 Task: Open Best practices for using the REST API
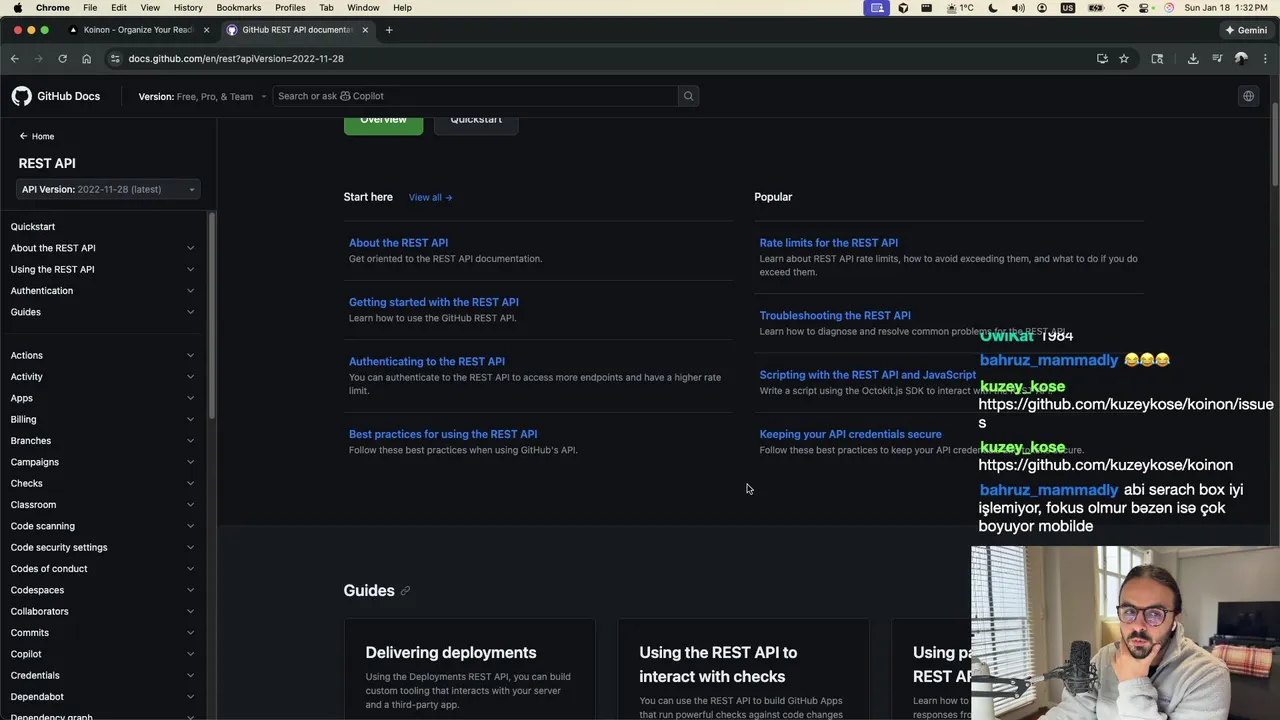[443, 434]
